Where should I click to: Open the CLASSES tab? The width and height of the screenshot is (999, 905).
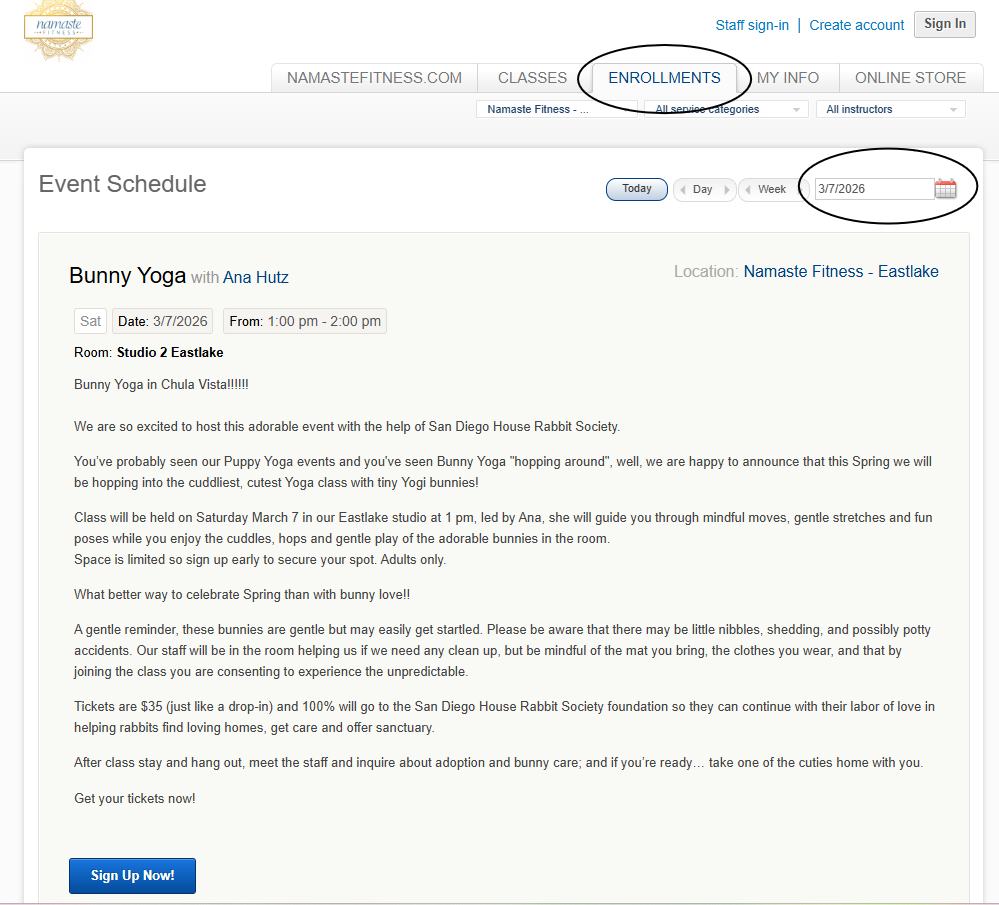click(532, 78)
